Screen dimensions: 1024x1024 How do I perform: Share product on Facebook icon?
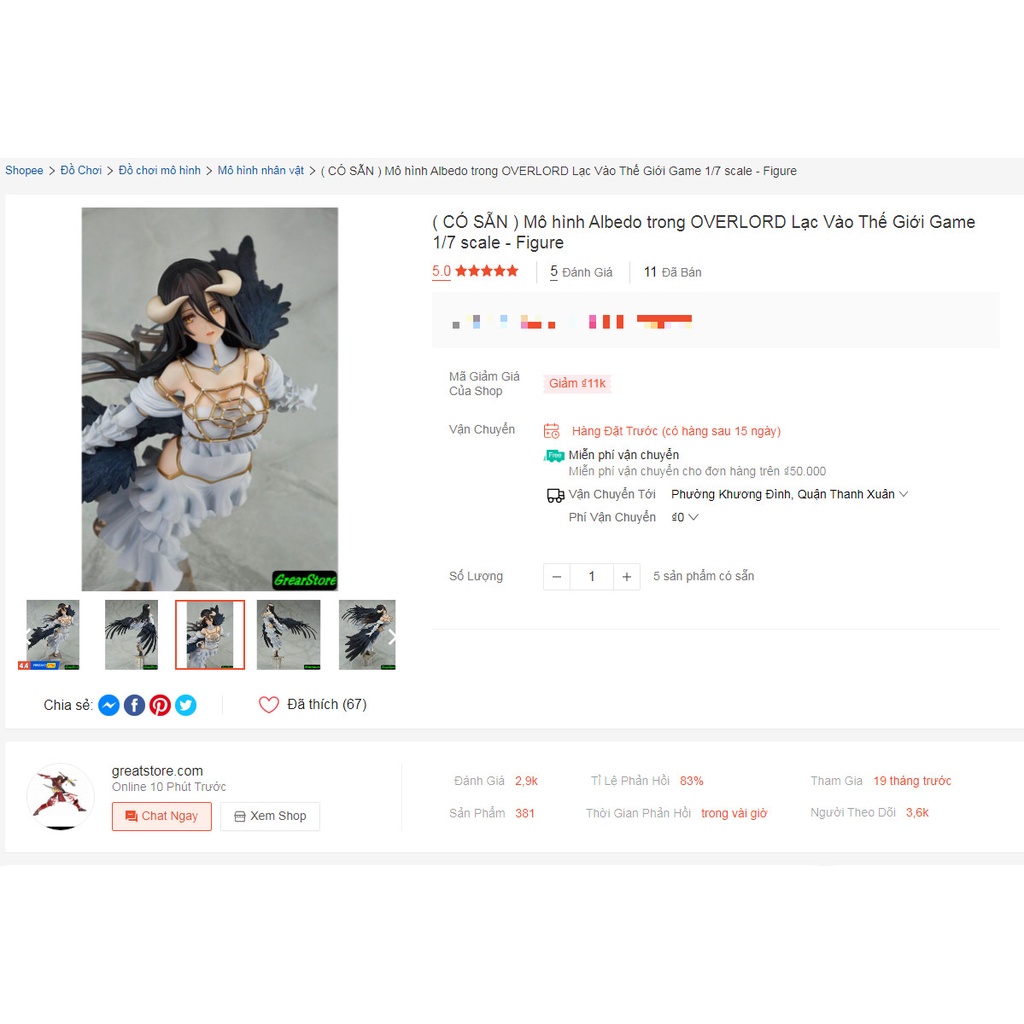(x=135, y=705)
